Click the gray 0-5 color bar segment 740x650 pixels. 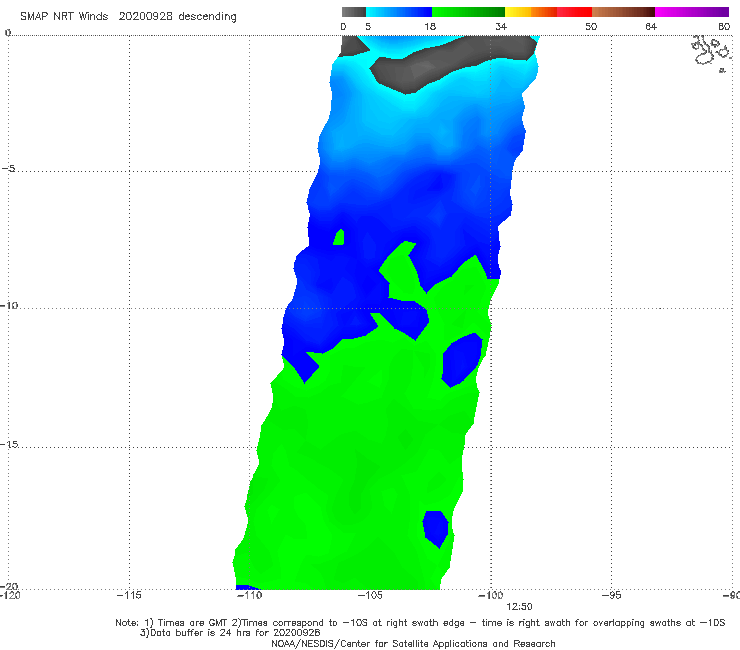(354, 12)
